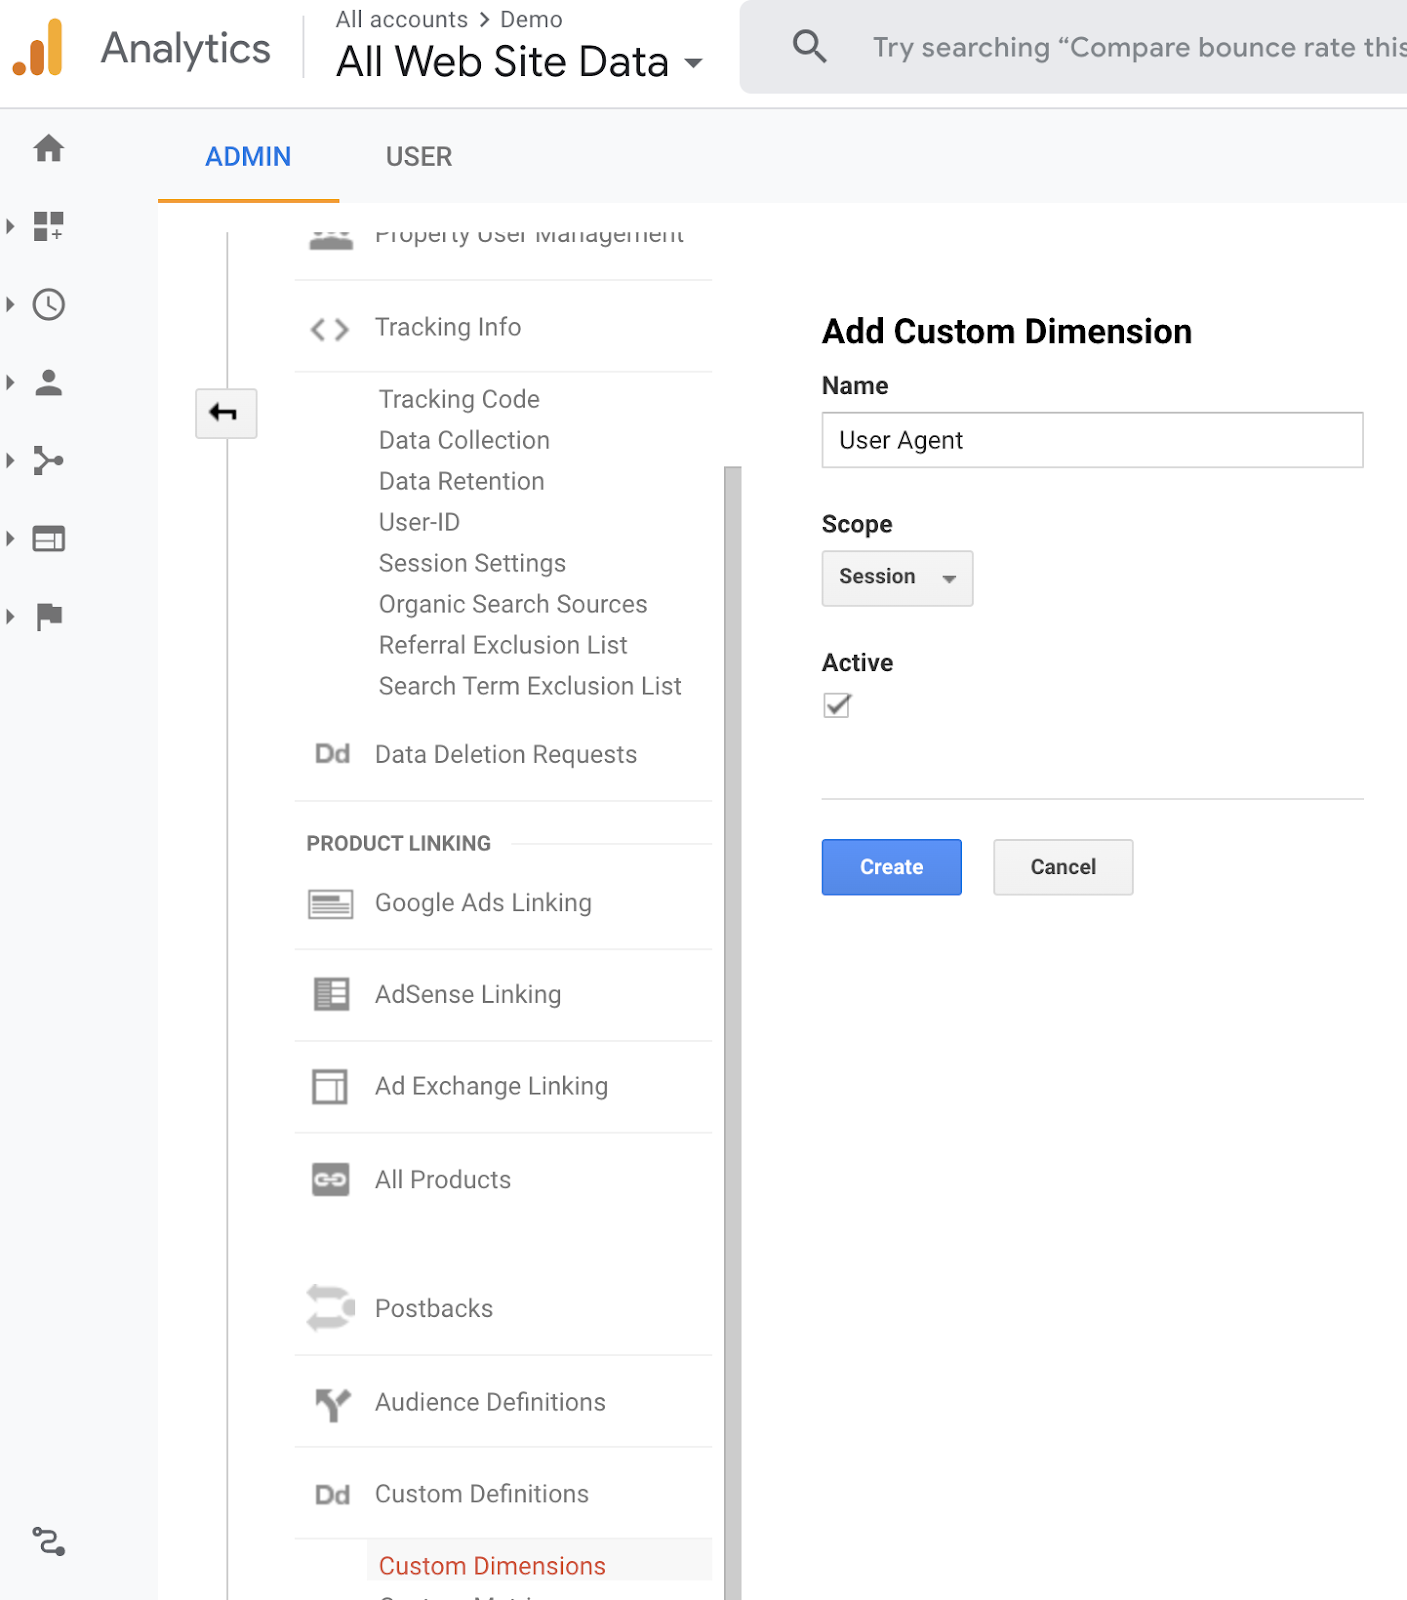Click the Create button

(x=891, y=867)
